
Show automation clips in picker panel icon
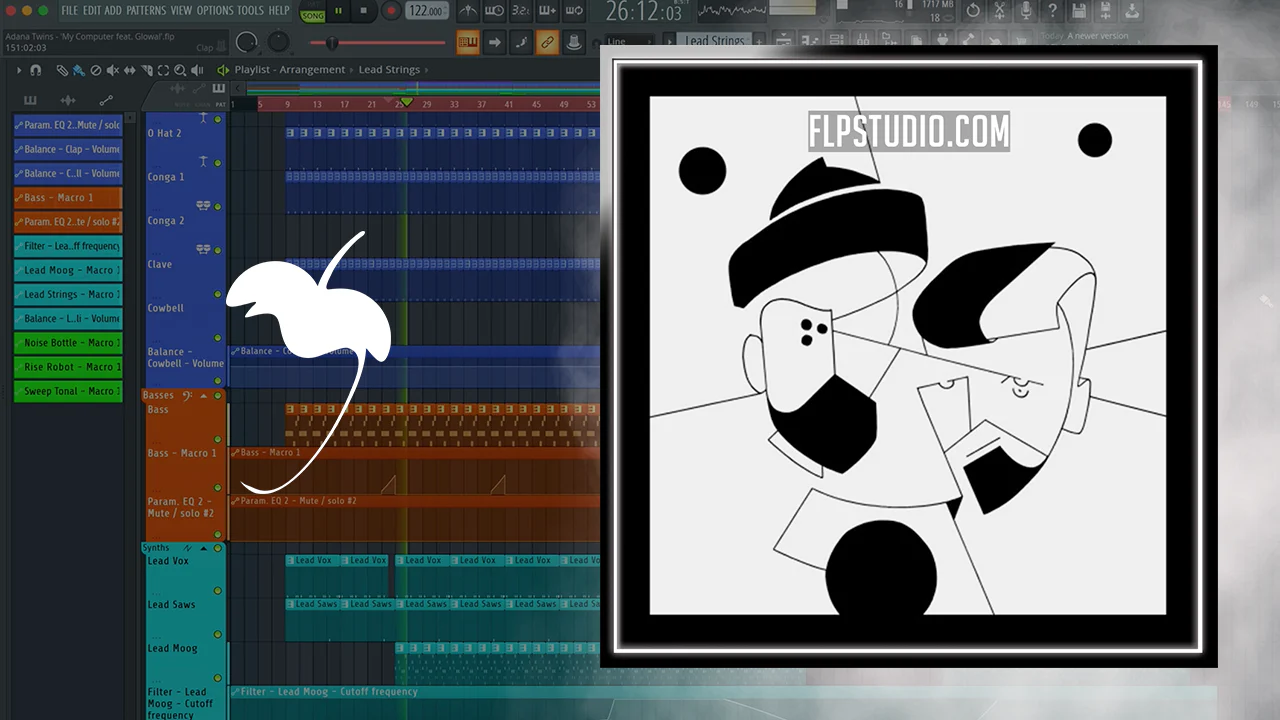tap(106, 100)
